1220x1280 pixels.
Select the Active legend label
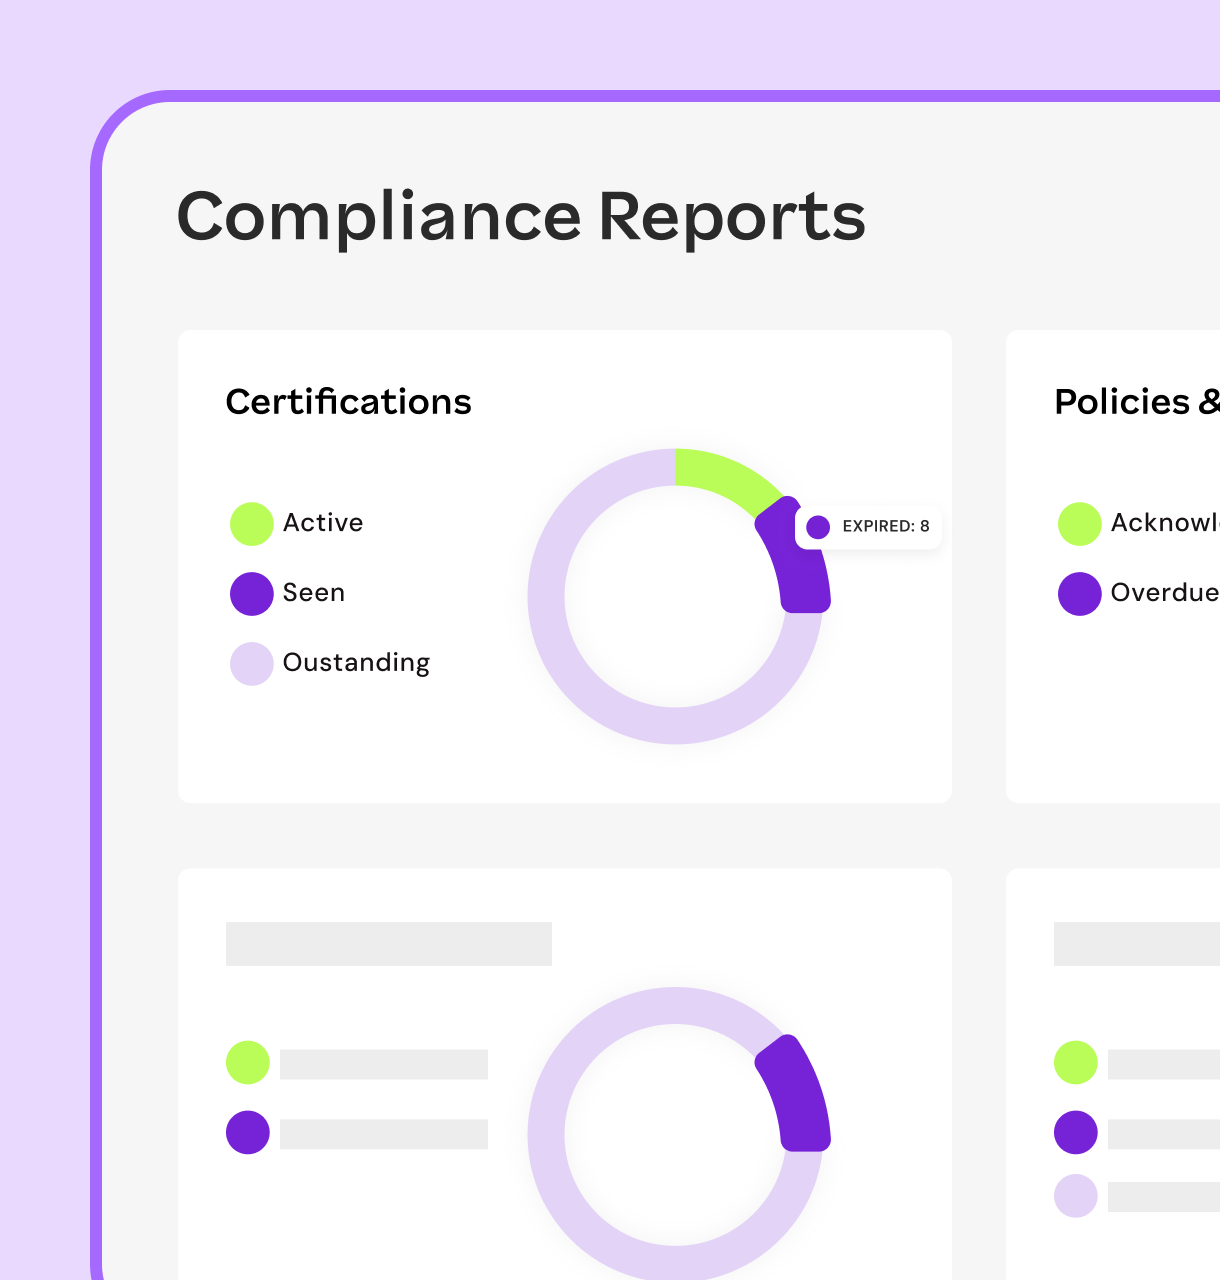click(x=323, y=523)
